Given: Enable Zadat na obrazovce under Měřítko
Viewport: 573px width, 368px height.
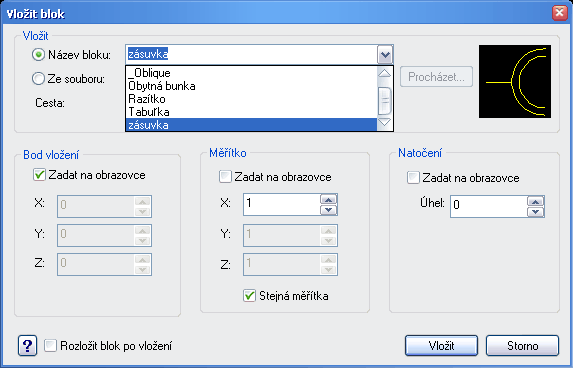Looking at the screenshot, I should point(225,177).
